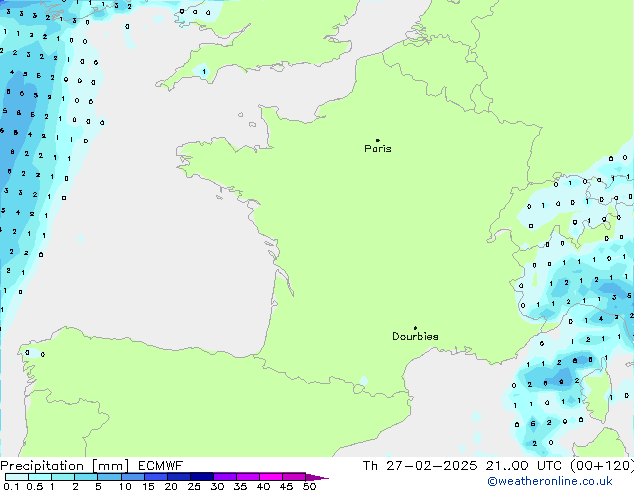Click the legend value 35
The height and width of the screenshot is (490, 634).
pyautogui.click(x=240, y=486)
